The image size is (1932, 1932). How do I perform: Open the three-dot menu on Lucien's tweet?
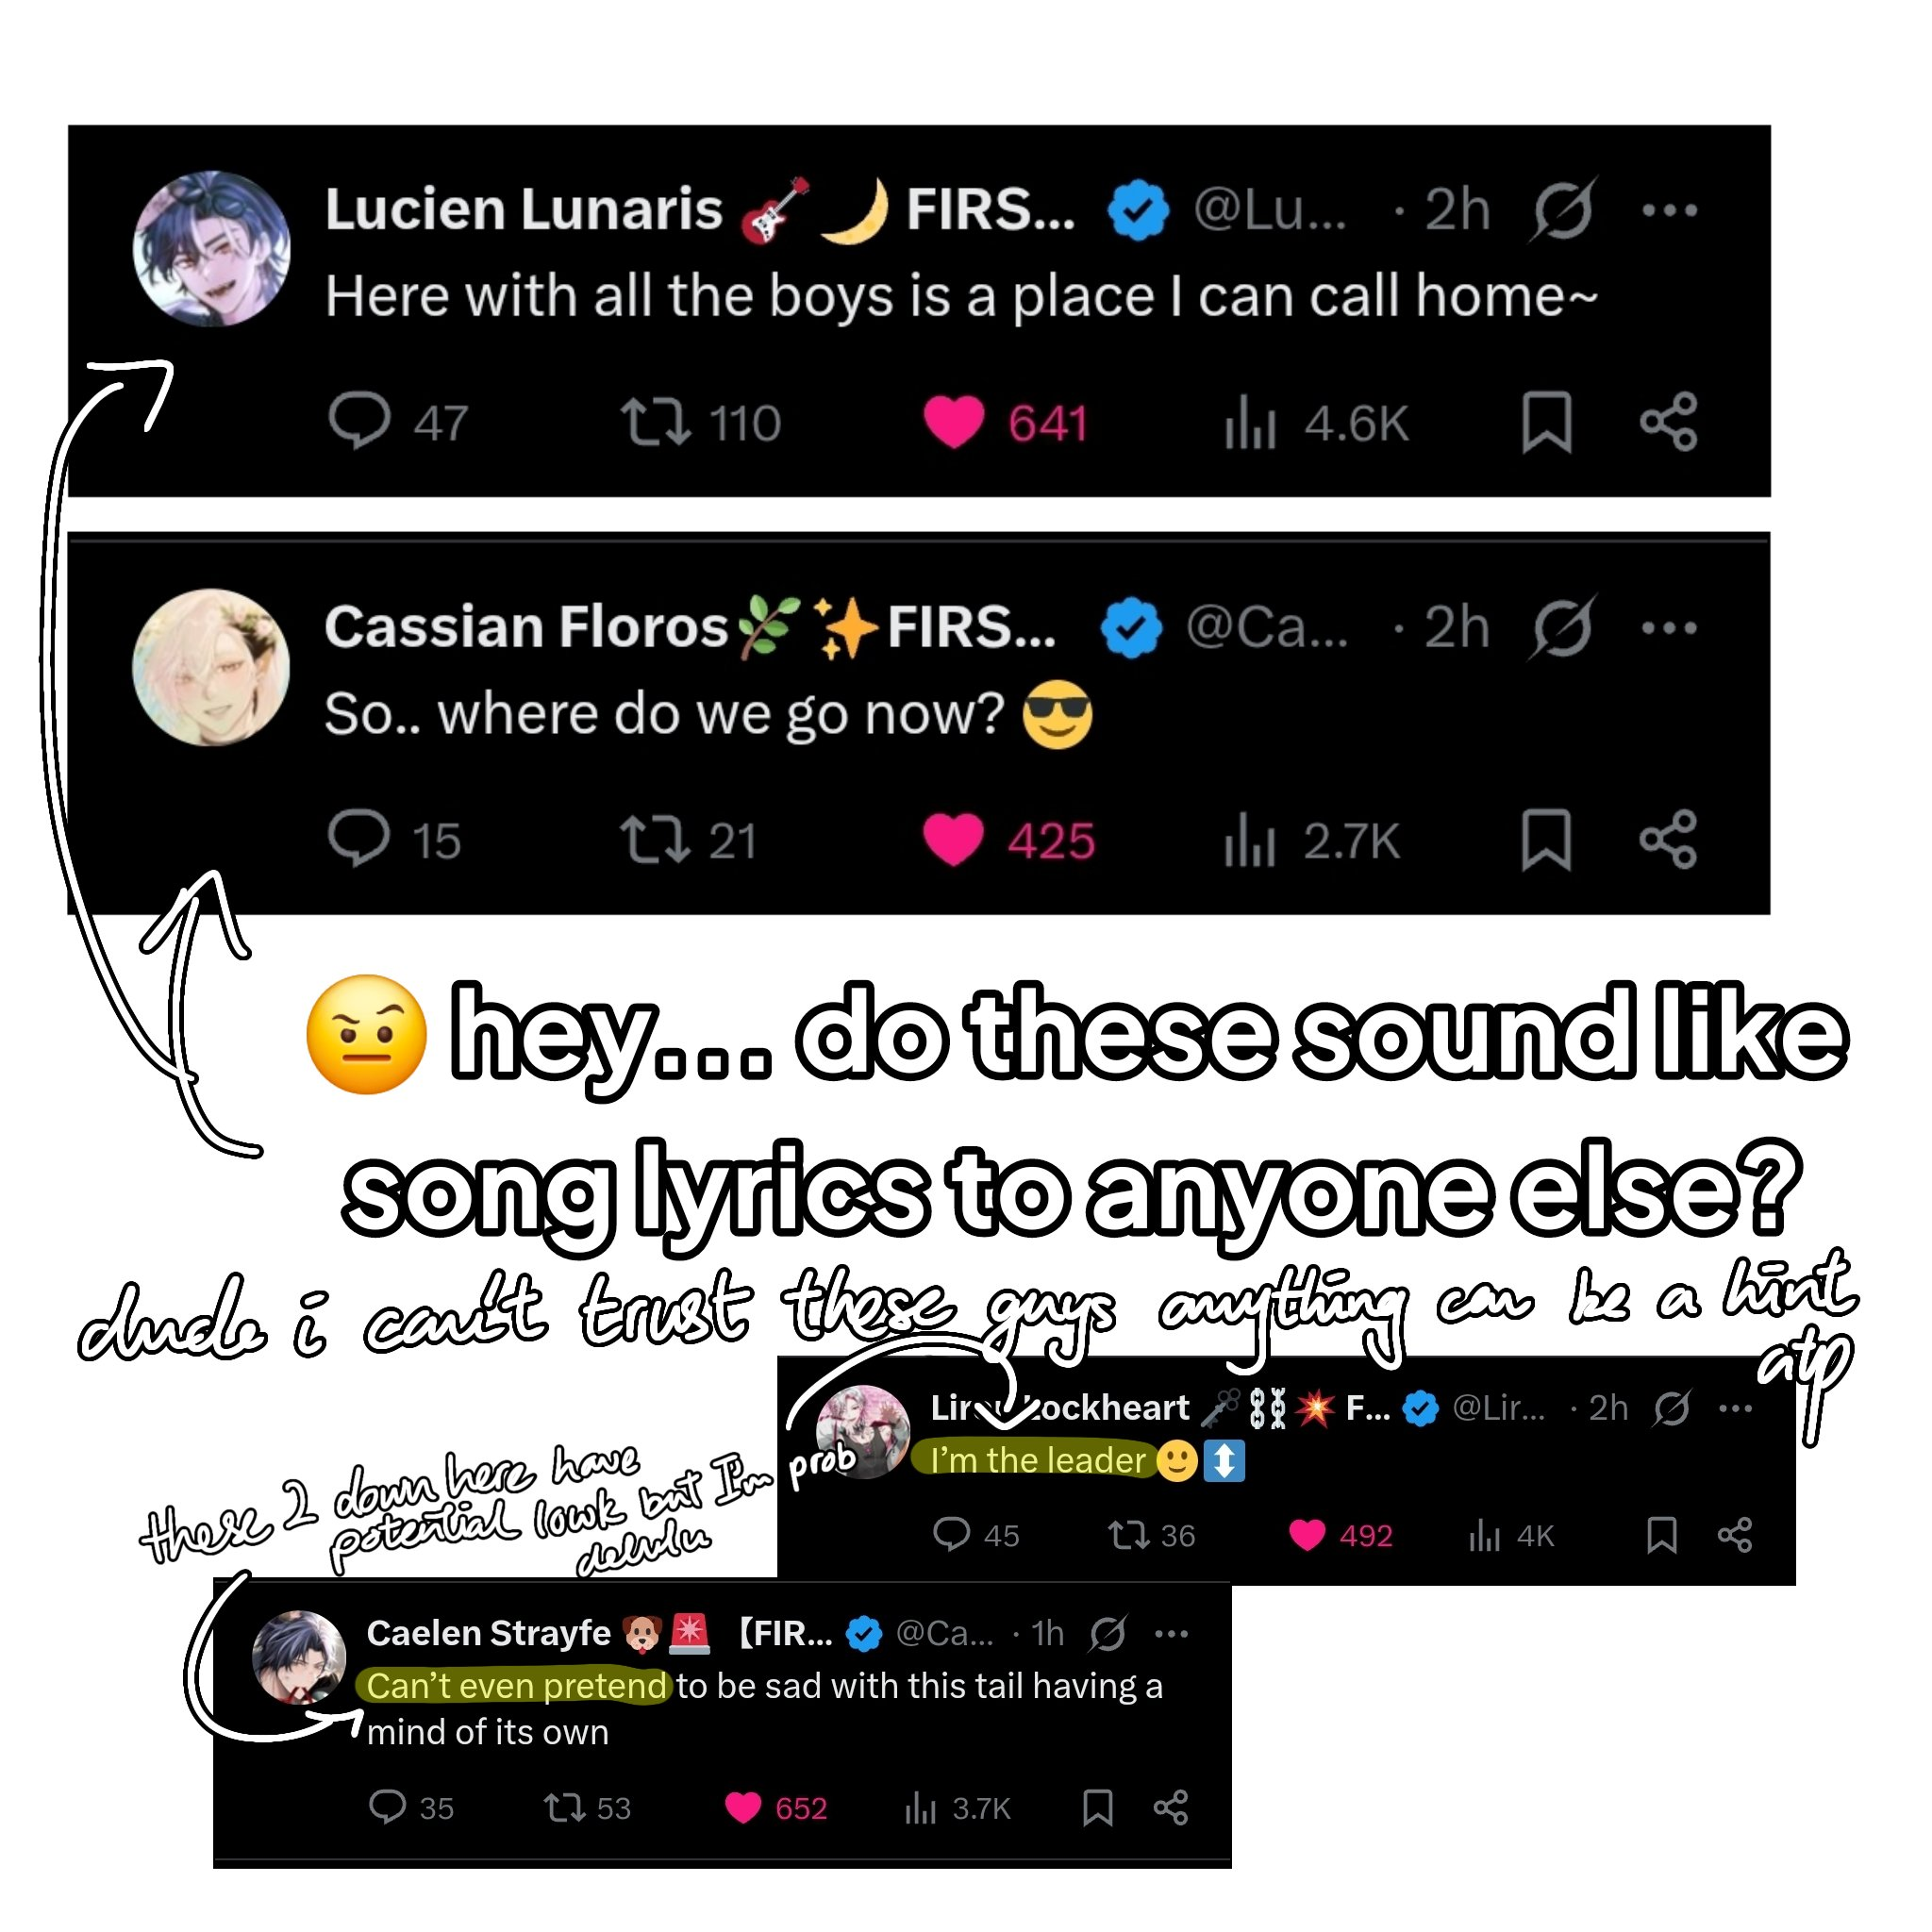pos(1669,210)
